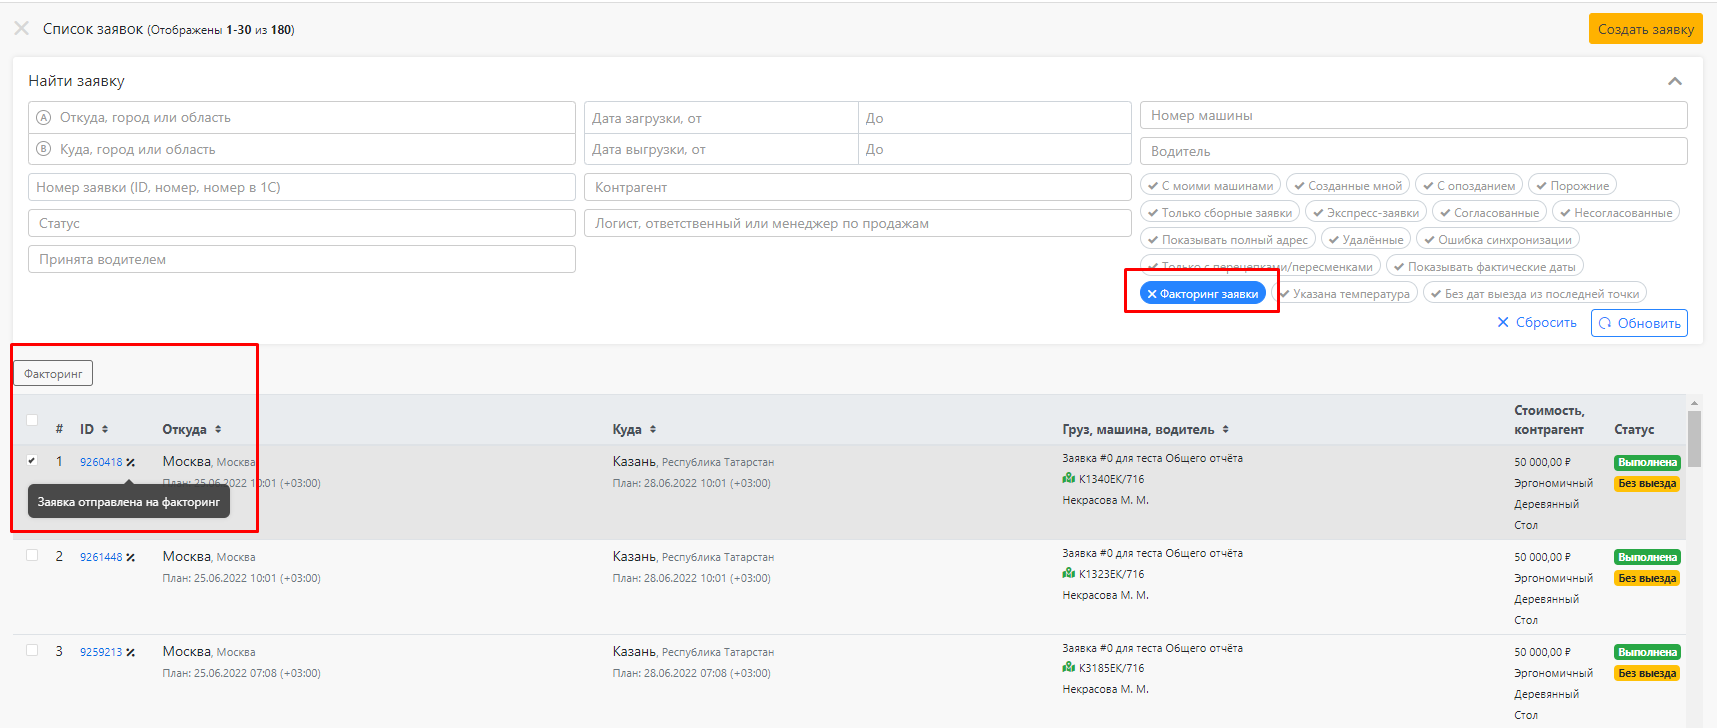Close the request list with X icon
This screenshot has width=1717, height=728.
21,29
